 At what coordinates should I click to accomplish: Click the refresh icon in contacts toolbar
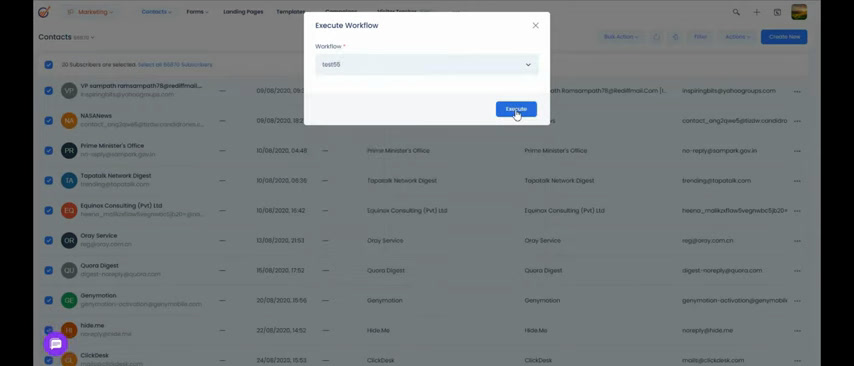click(x=656, y=37)
